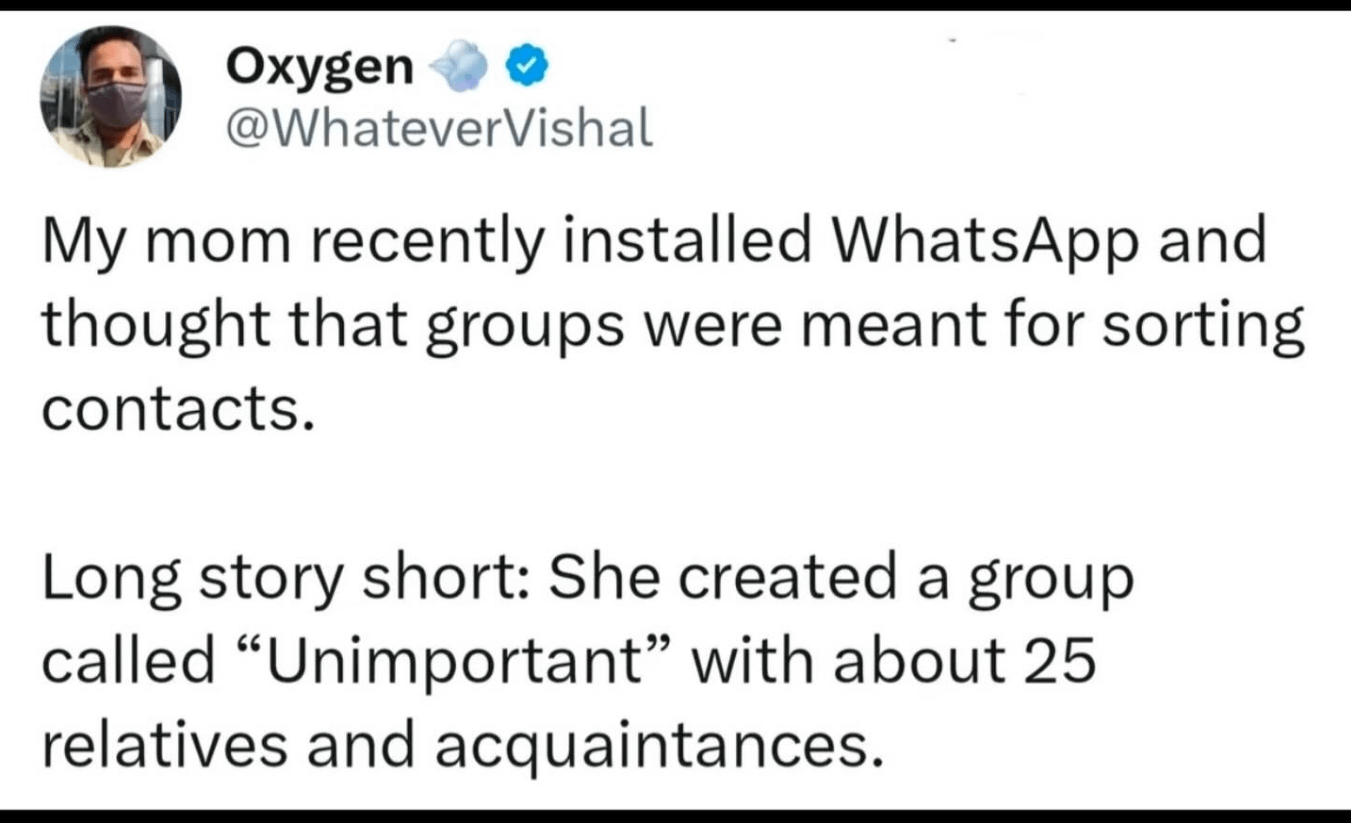This screenshot has height=823, width=1351.
Task: Click the blue verified checkmark badge
Action: coord(526,68)
